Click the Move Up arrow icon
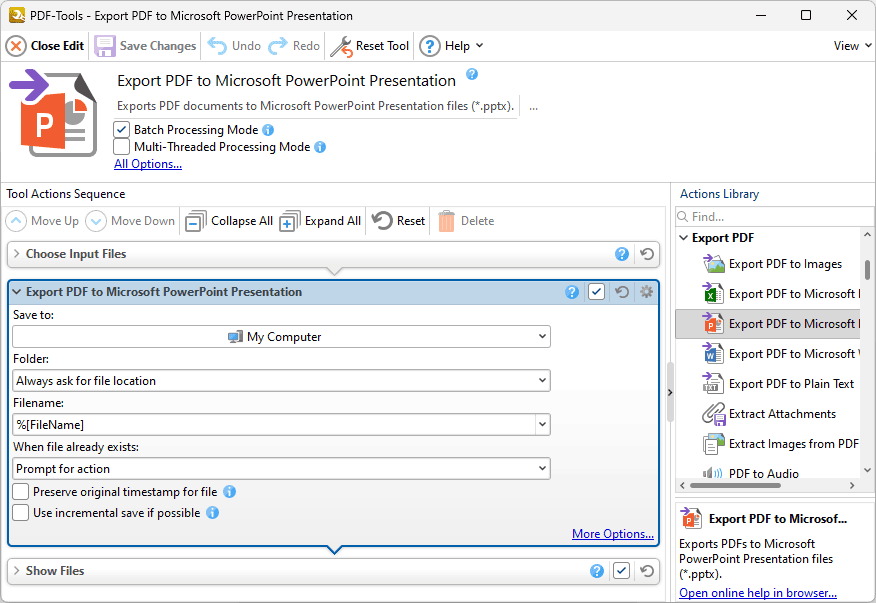 pos(16,221)
